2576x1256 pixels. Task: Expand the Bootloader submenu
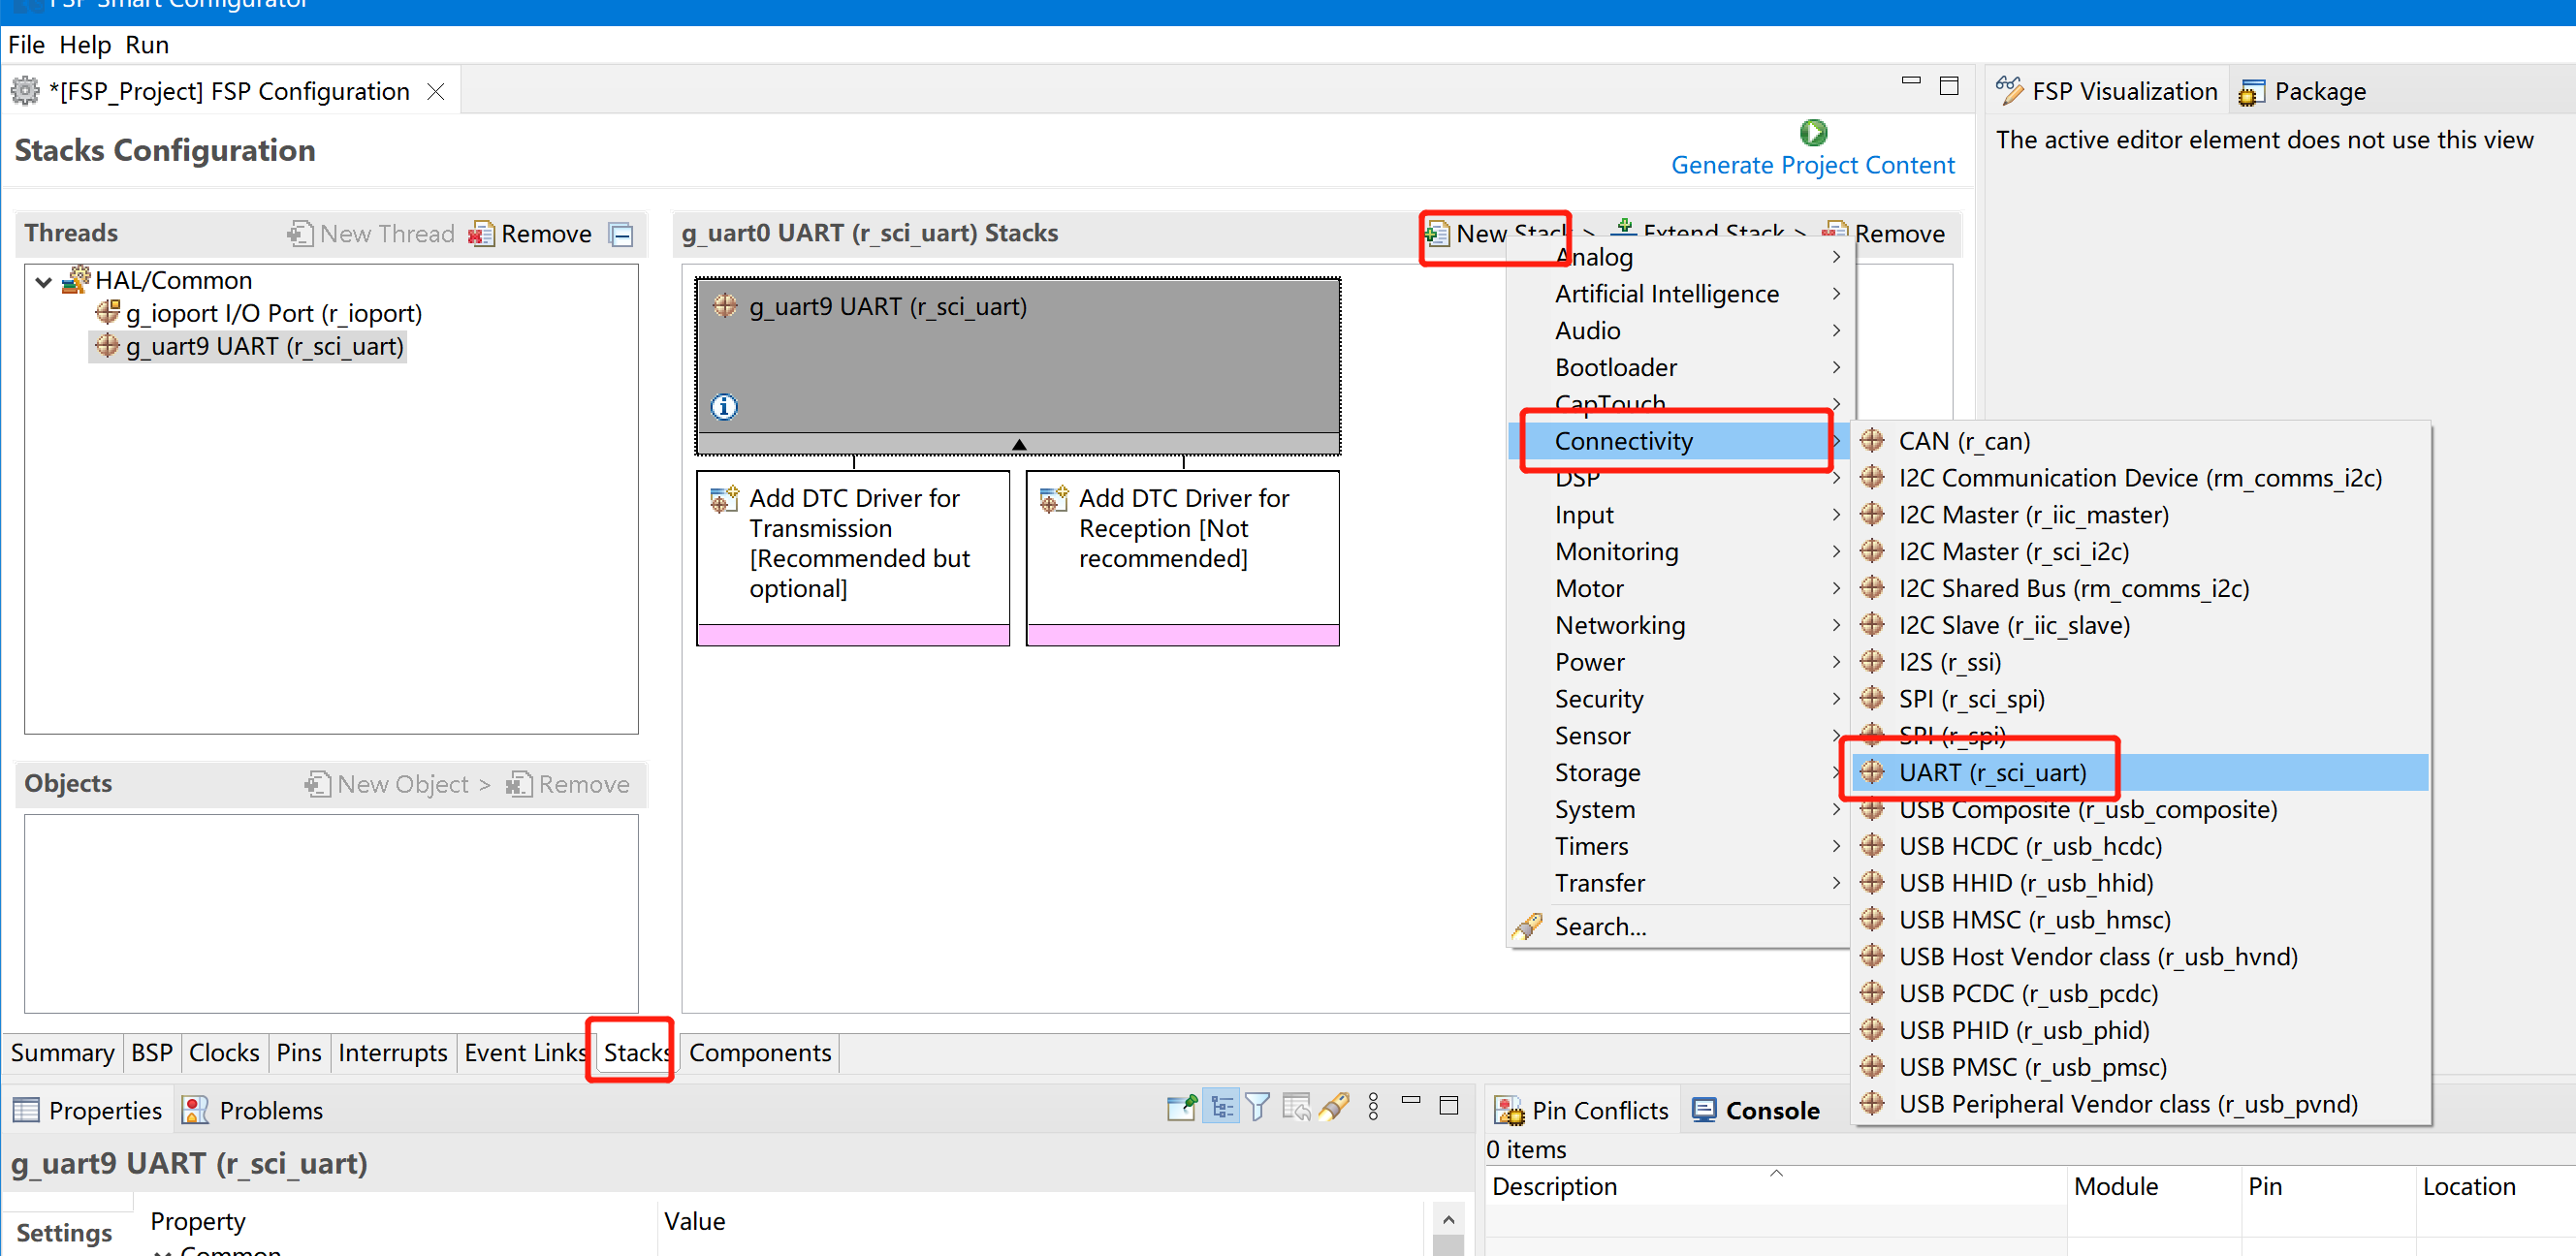coord(1680,368)
